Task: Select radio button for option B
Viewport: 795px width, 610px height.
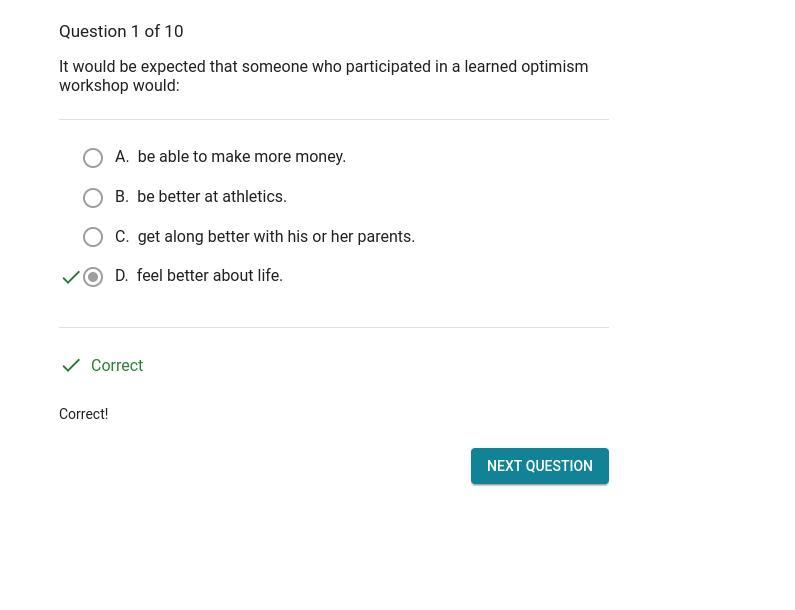Action: click(93, 198)
